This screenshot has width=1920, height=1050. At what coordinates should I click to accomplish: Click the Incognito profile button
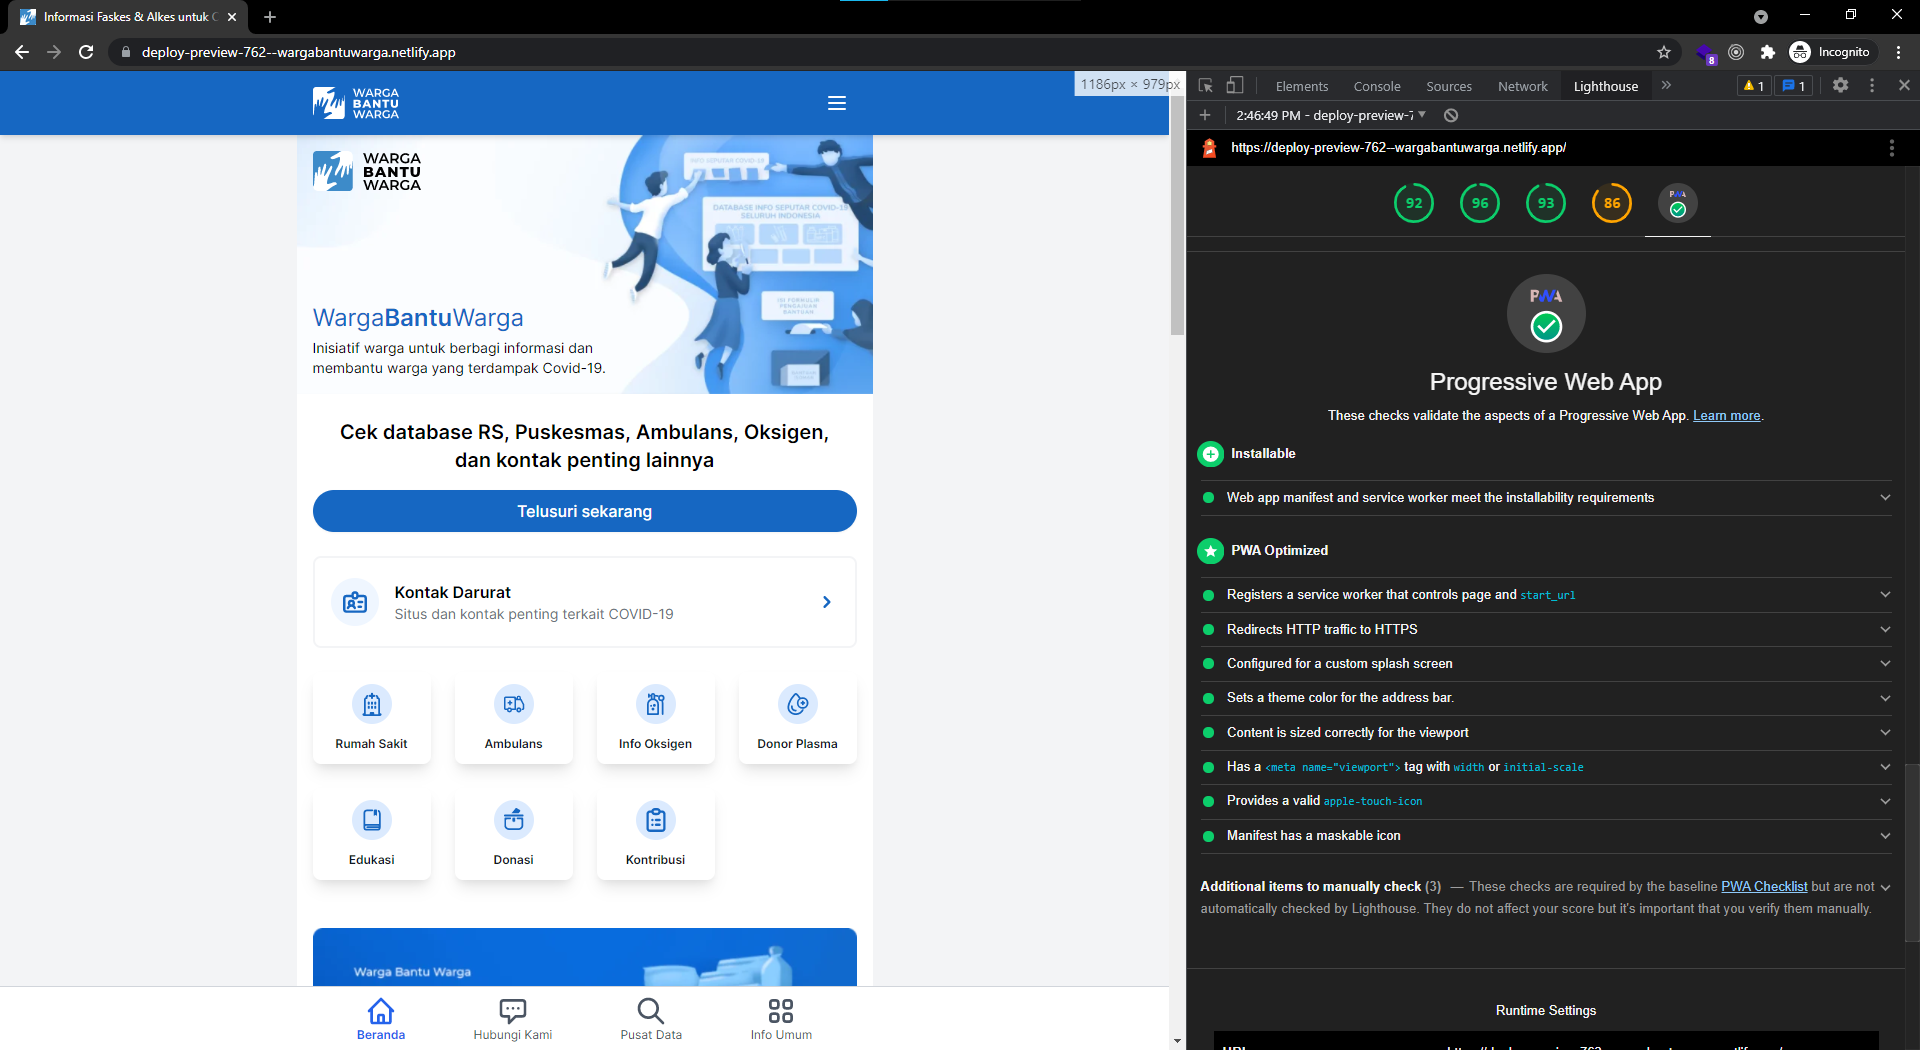(1830, 52)
